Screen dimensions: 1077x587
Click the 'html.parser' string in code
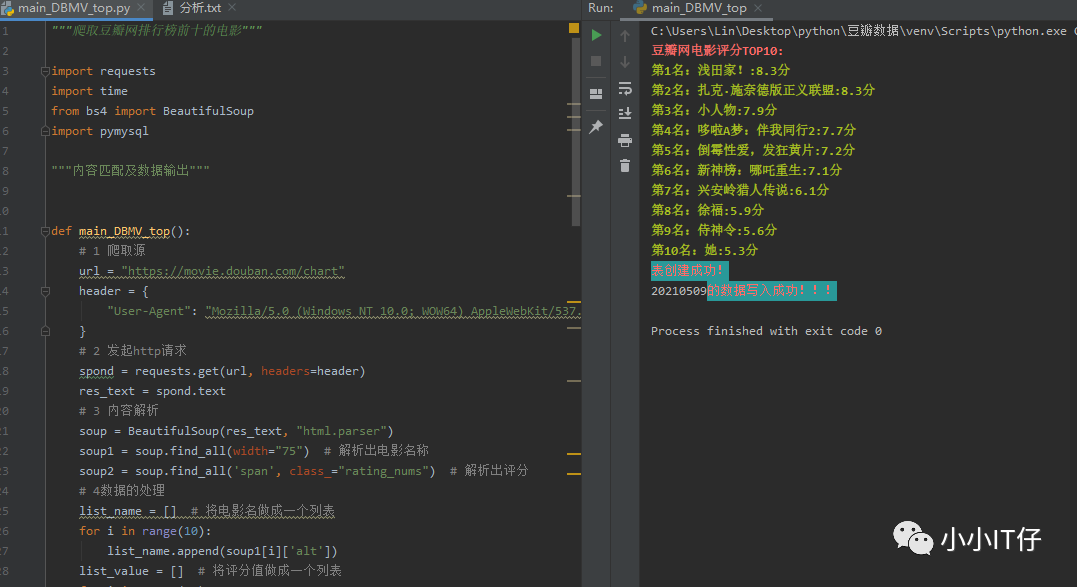tap(341, 431)
